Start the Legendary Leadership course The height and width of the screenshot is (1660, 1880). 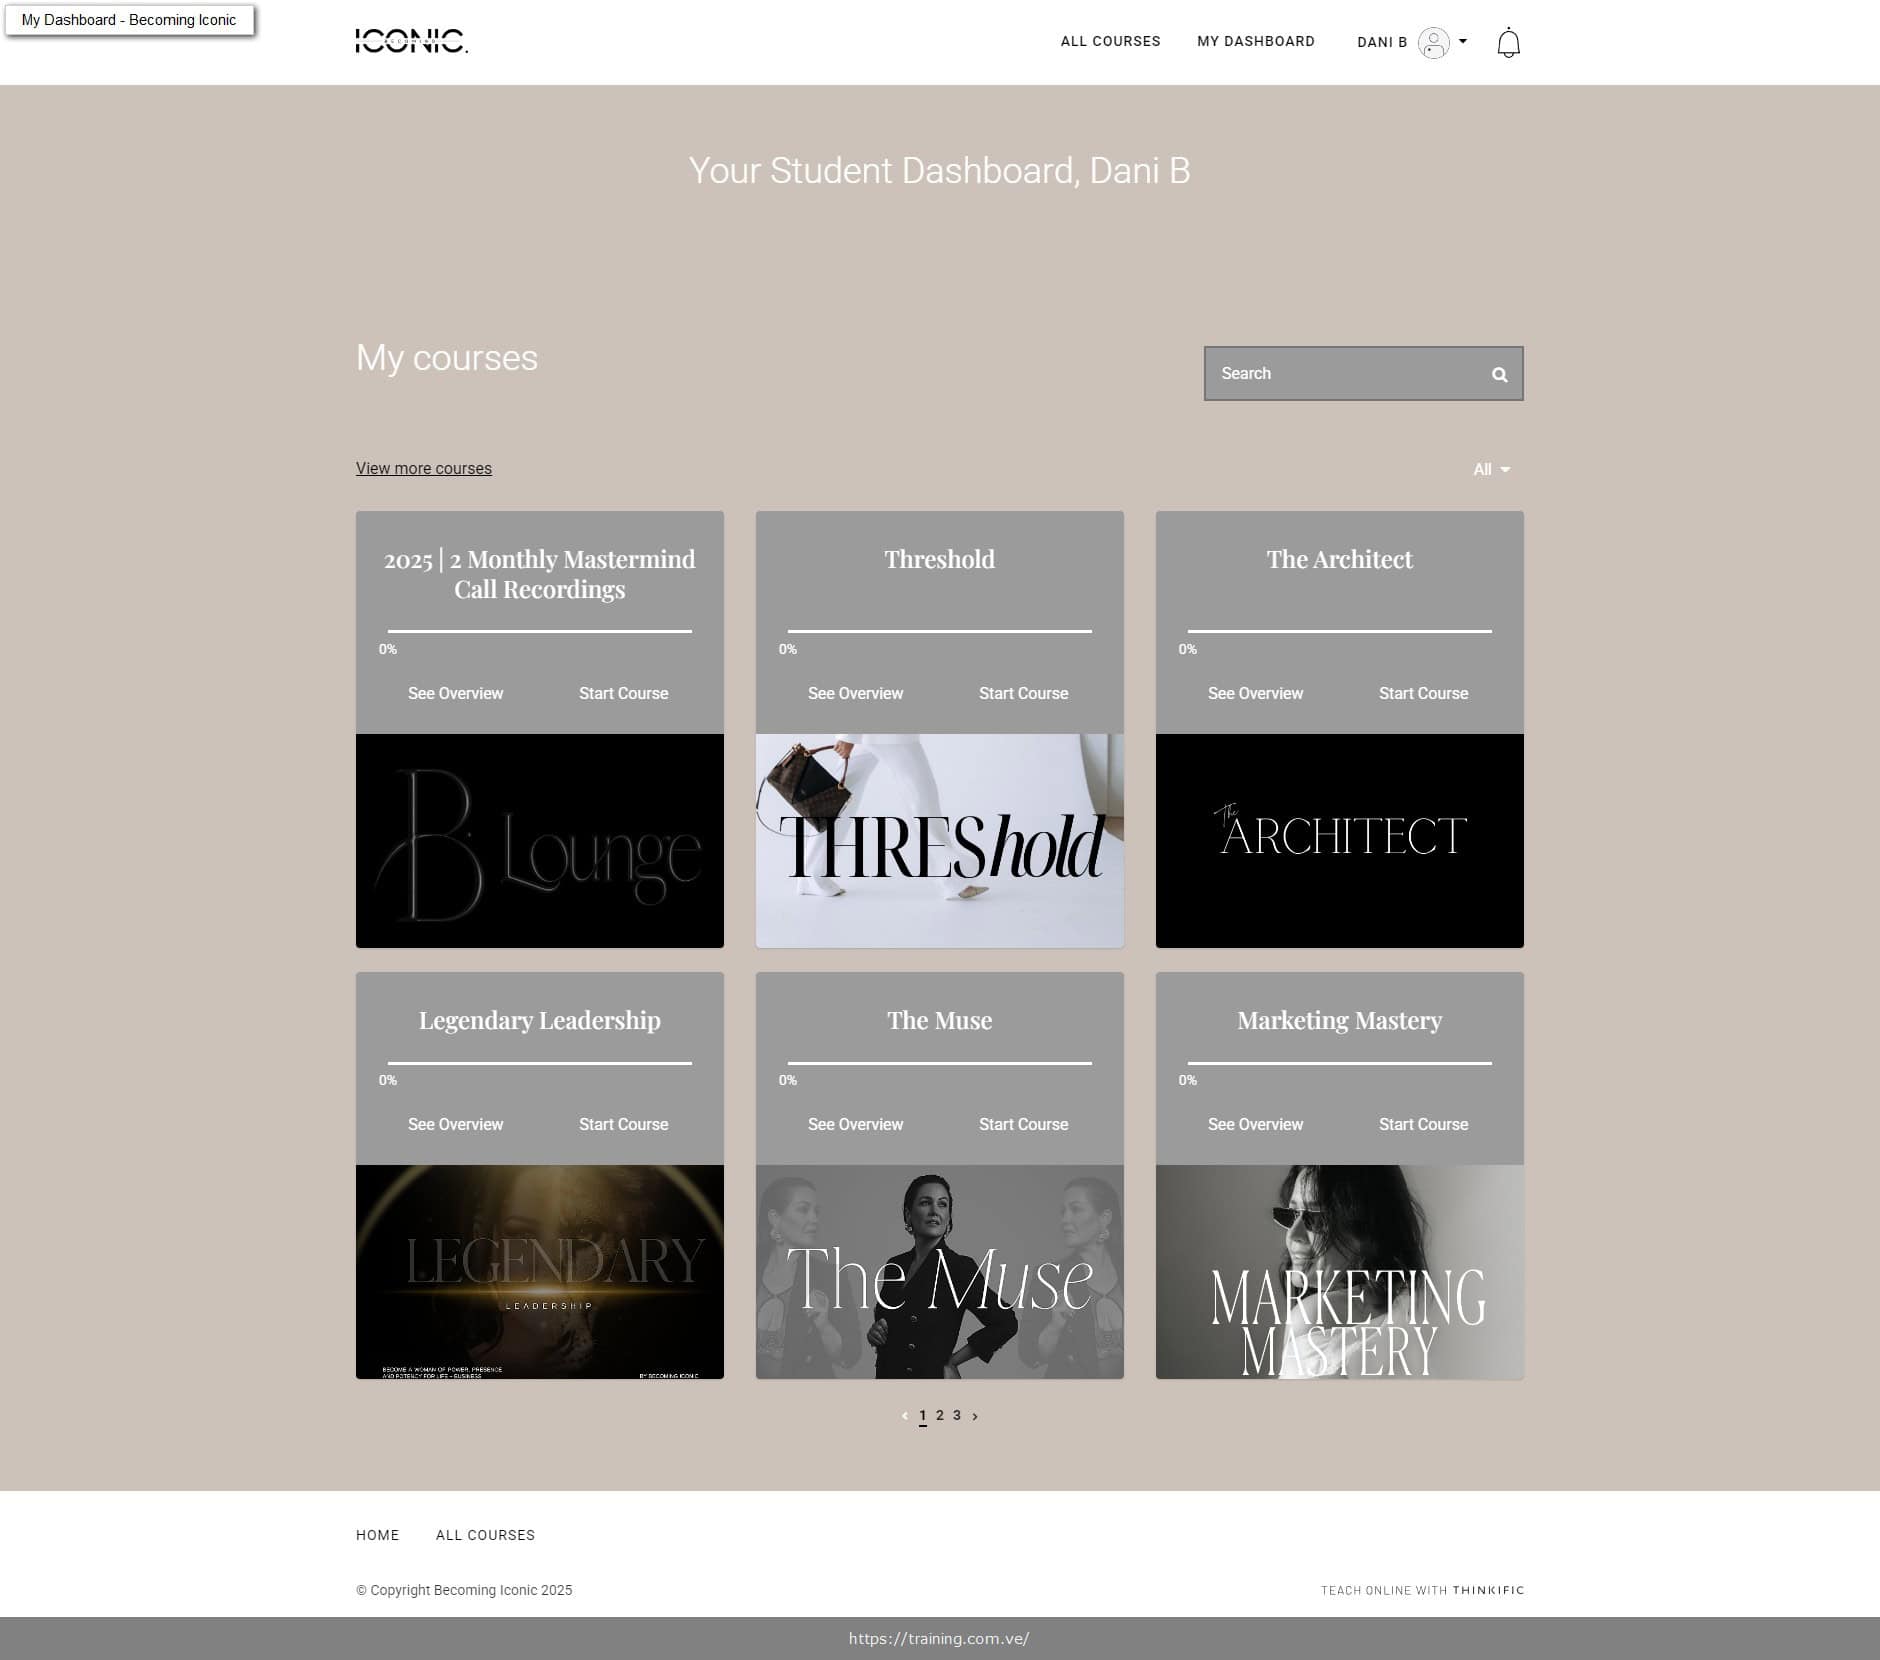pos(623,1124)
